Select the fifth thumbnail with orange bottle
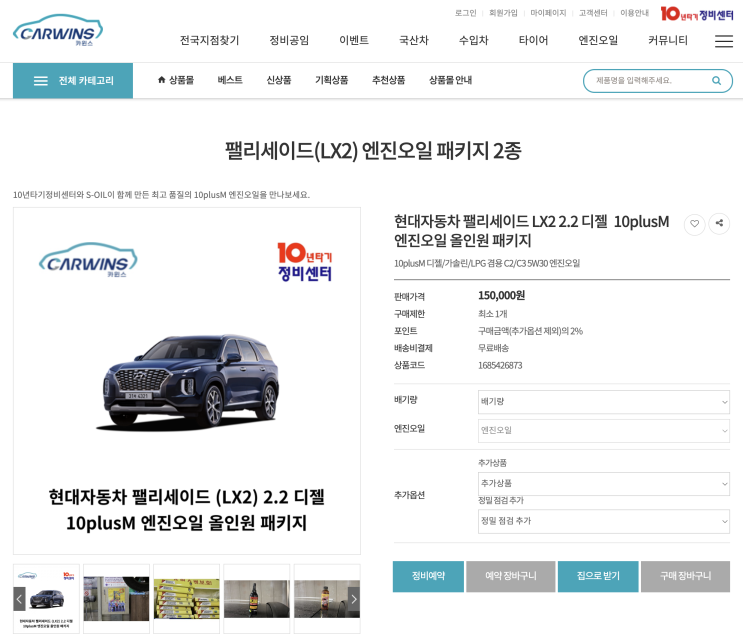The image size is (743, 640). click(327, 599)
